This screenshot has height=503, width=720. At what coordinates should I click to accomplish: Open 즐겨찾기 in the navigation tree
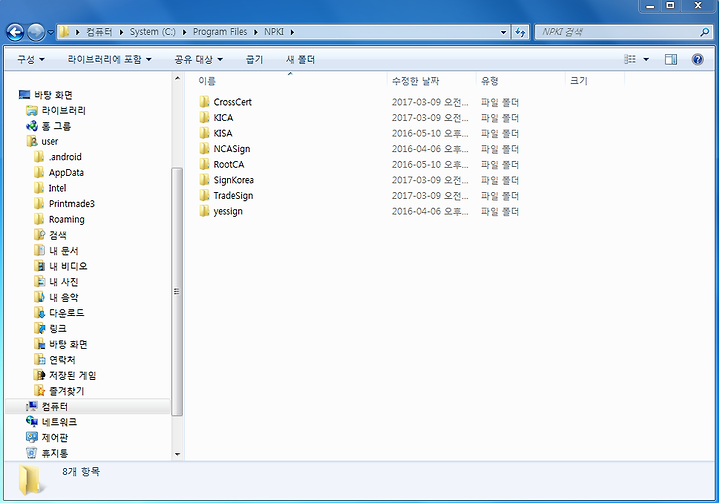pyautogui.click(x=67, y=391)
